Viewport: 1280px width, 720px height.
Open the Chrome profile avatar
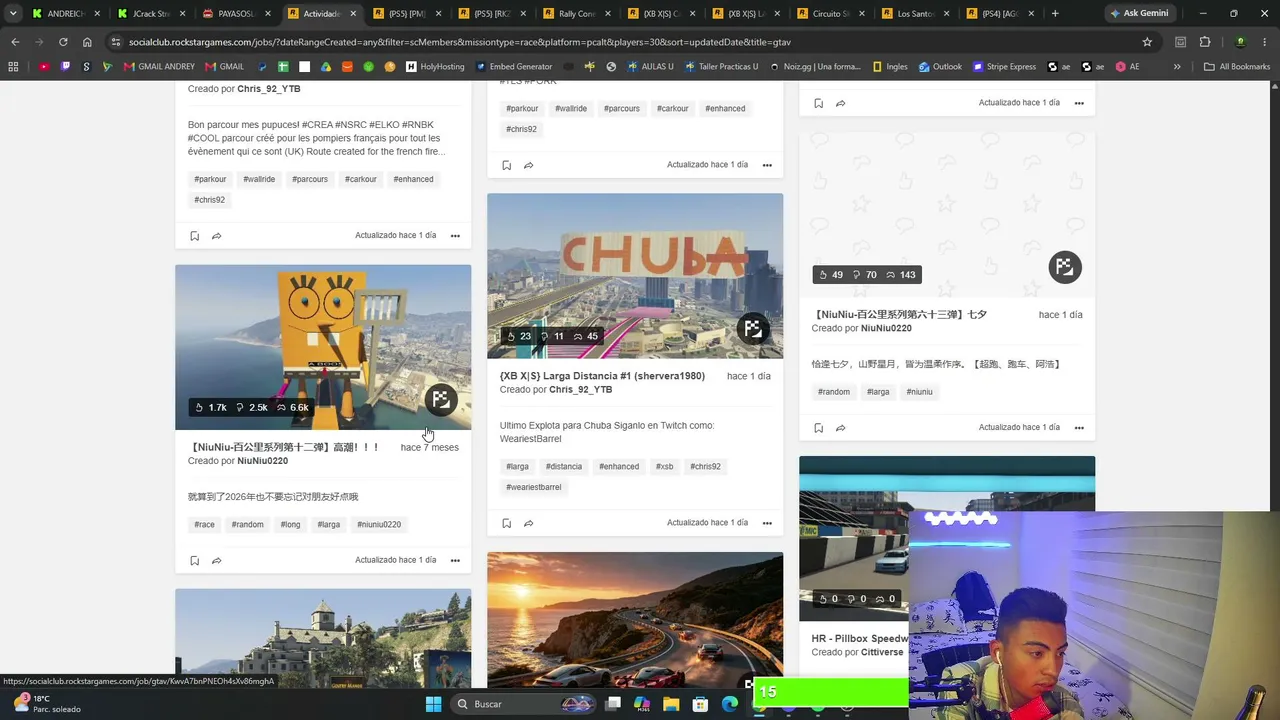[x=1240, y=42]
